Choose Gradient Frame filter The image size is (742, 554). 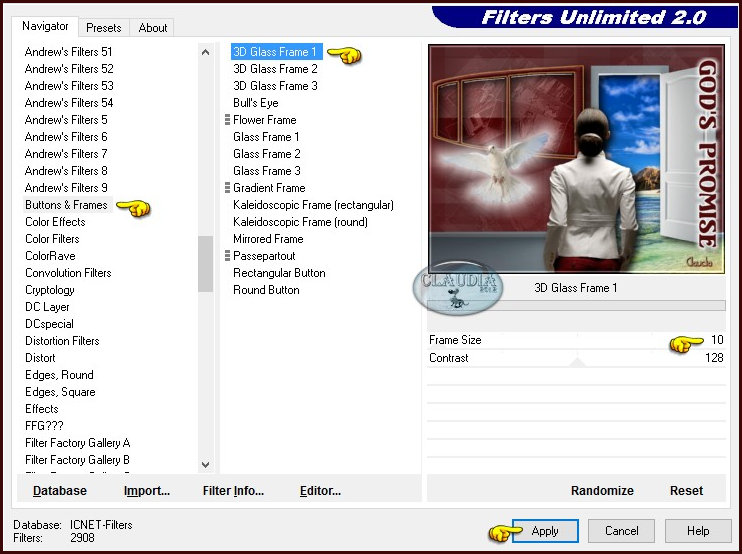click(x=269, y=188)
